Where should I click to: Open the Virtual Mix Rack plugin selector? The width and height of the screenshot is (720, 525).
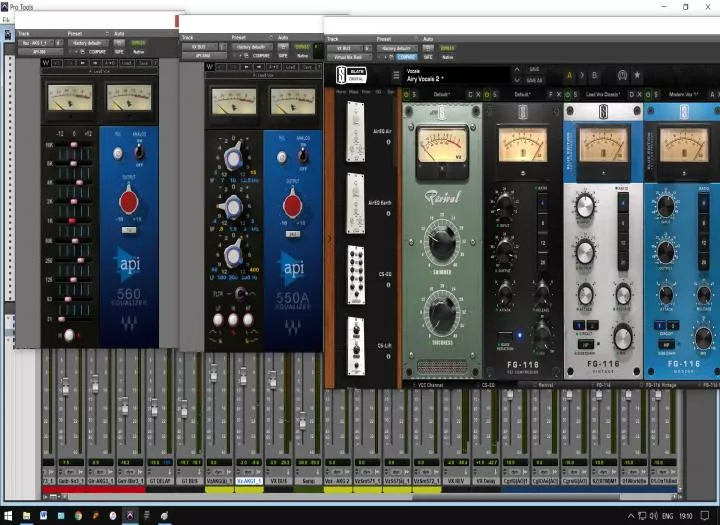pos(349,57)
